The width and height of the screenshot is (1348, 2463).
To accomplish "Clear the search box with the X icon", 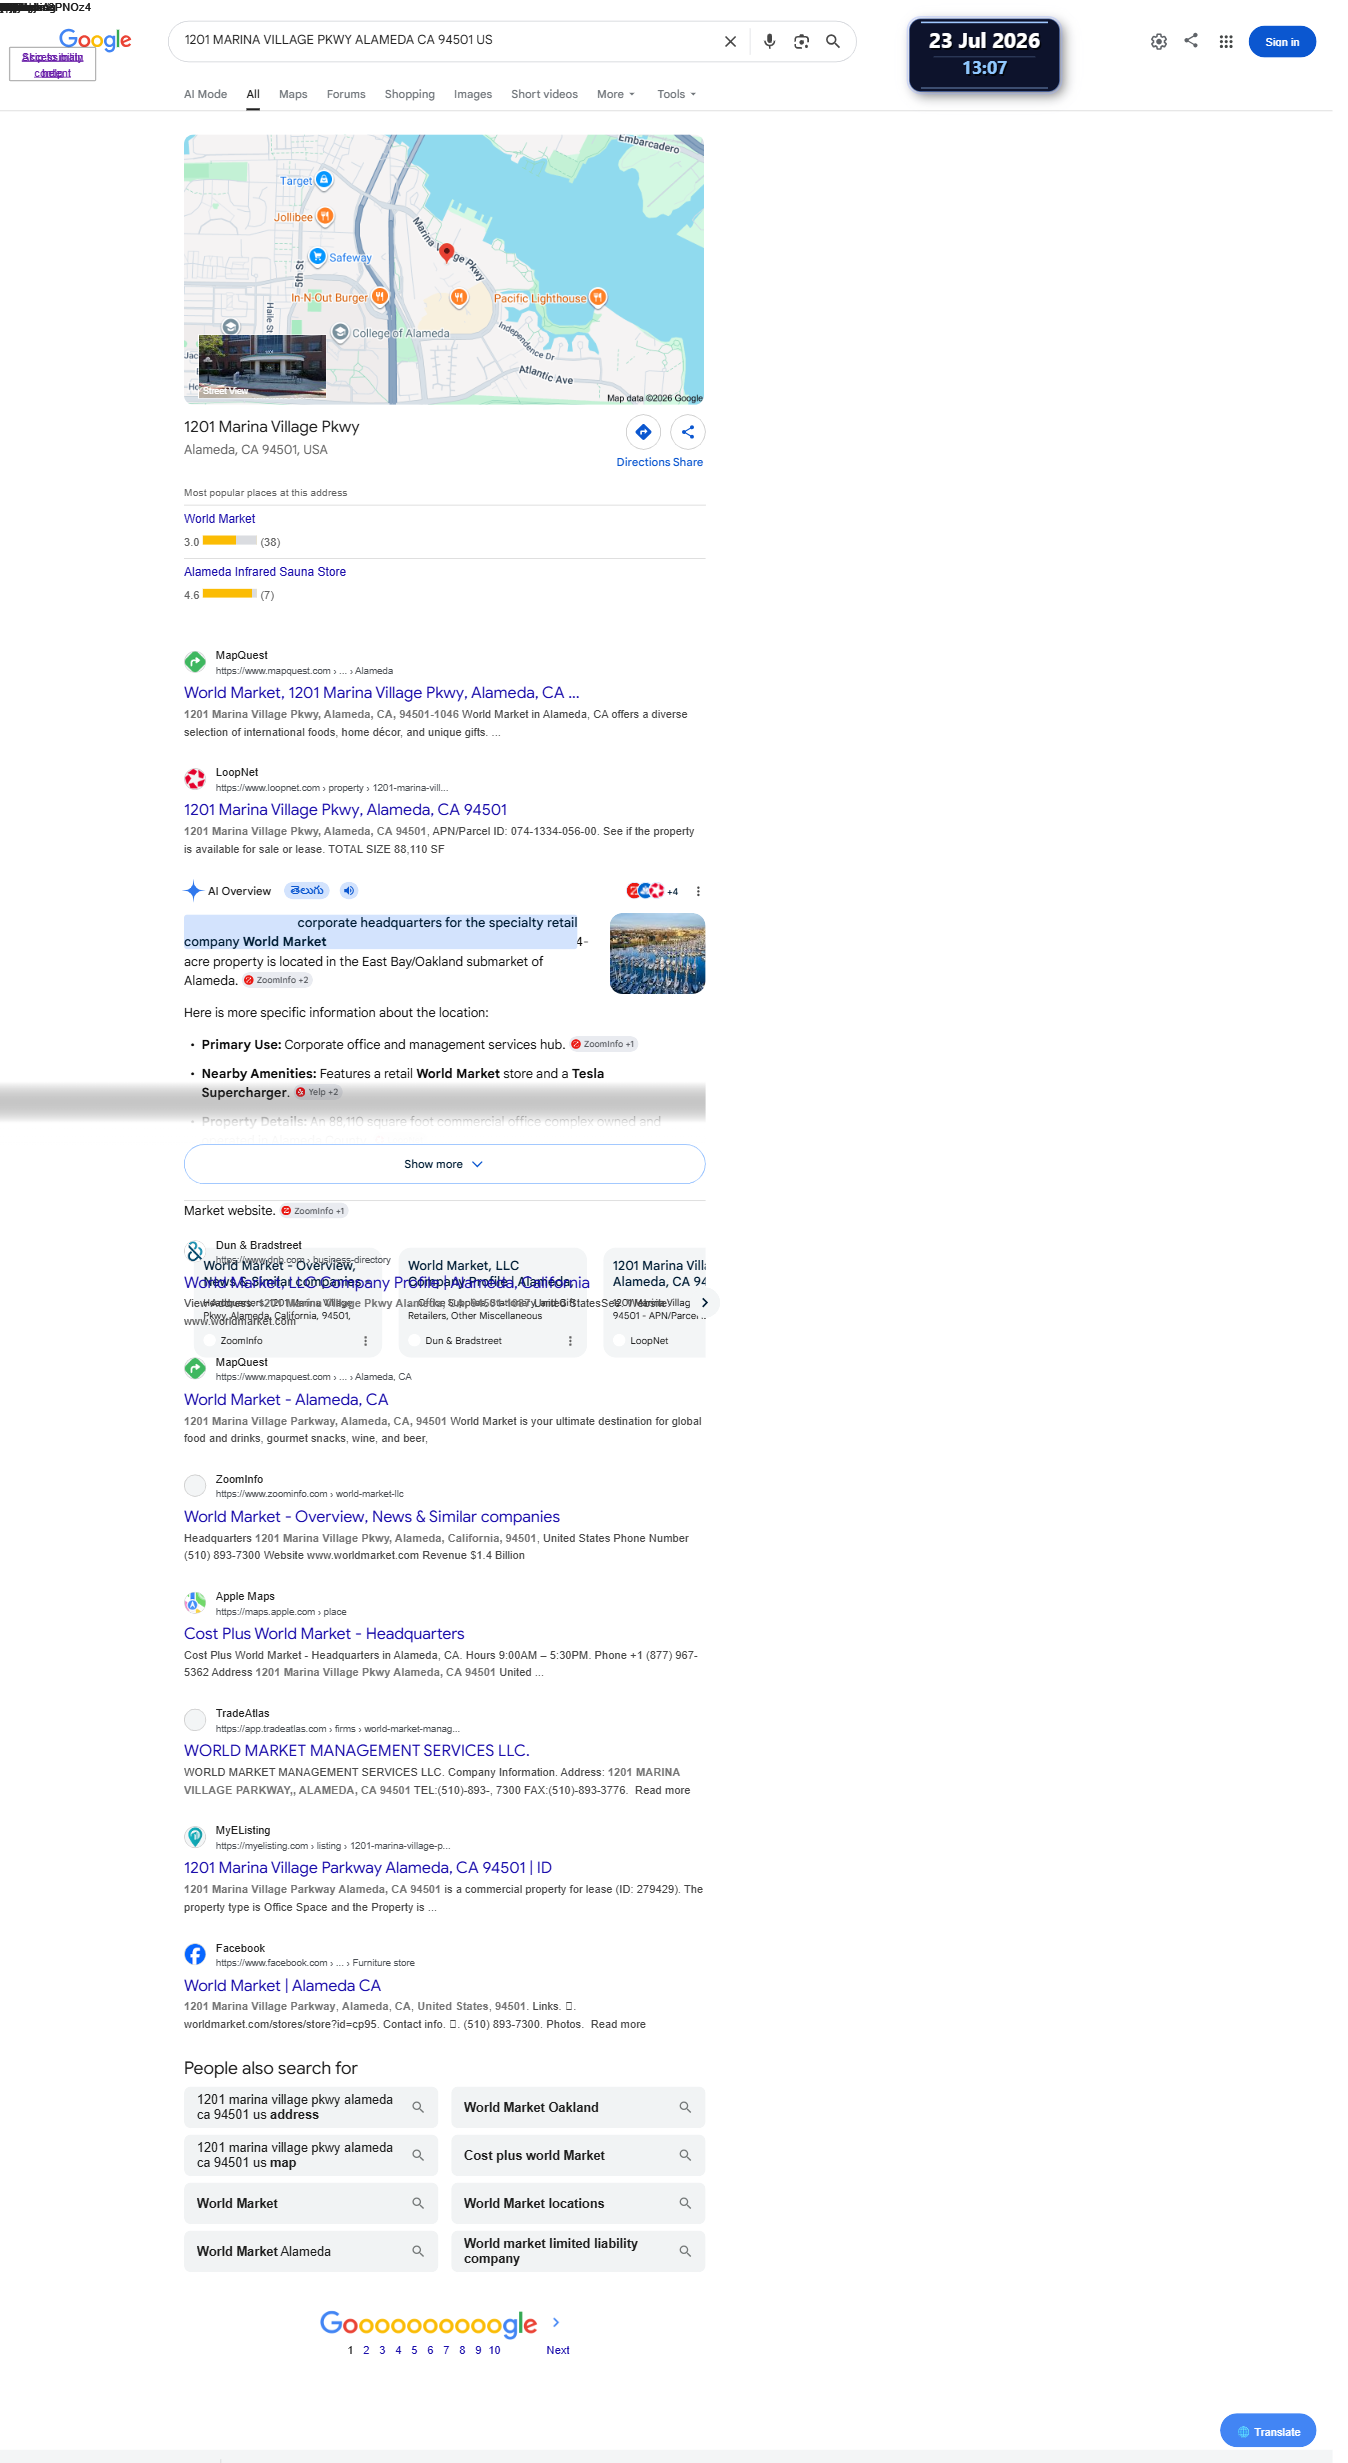I will tap(731, 42).
